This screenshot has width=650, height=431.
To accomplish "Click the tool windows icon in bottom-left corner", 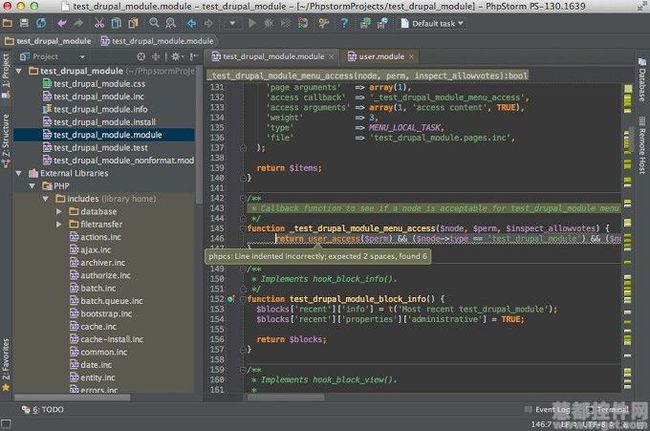I will click(x=6, y=424).
